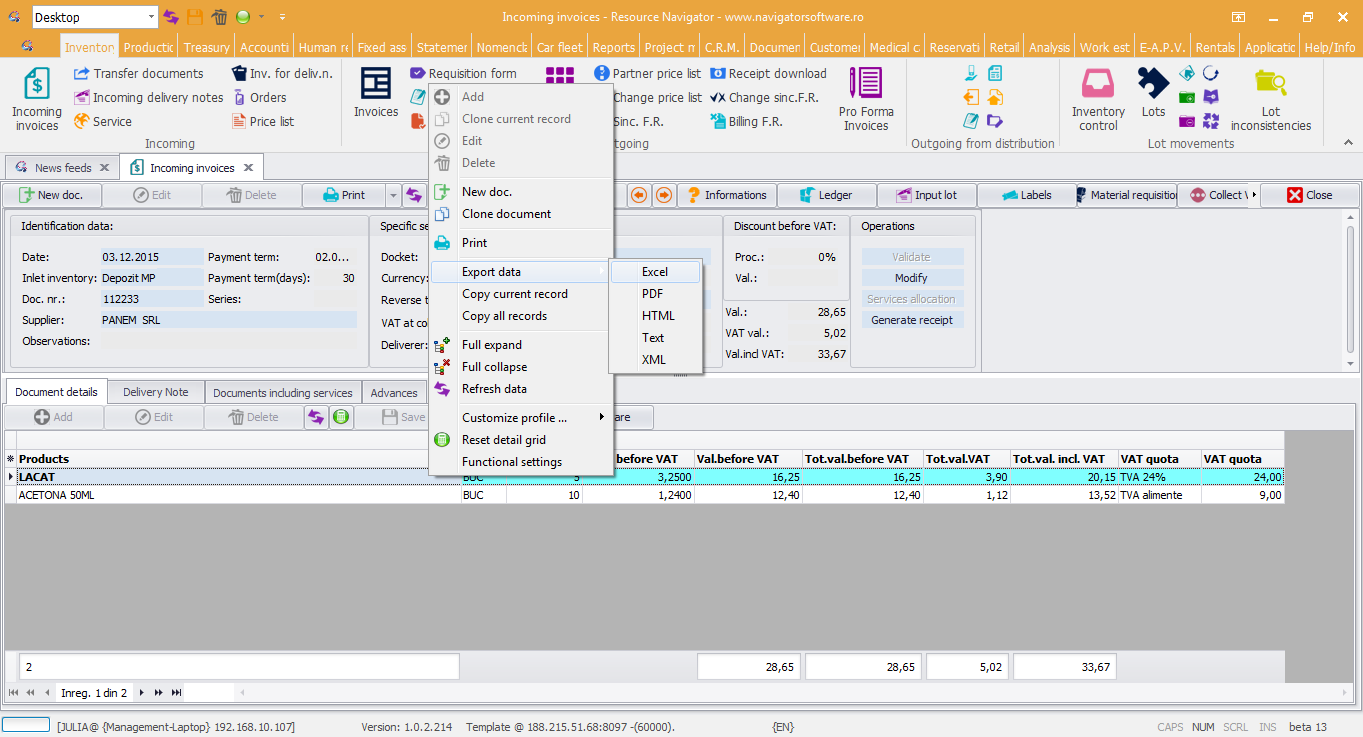Choose Reset detail grid
The width and height of the screenshot is (1363, 737).
click(521, 440)
